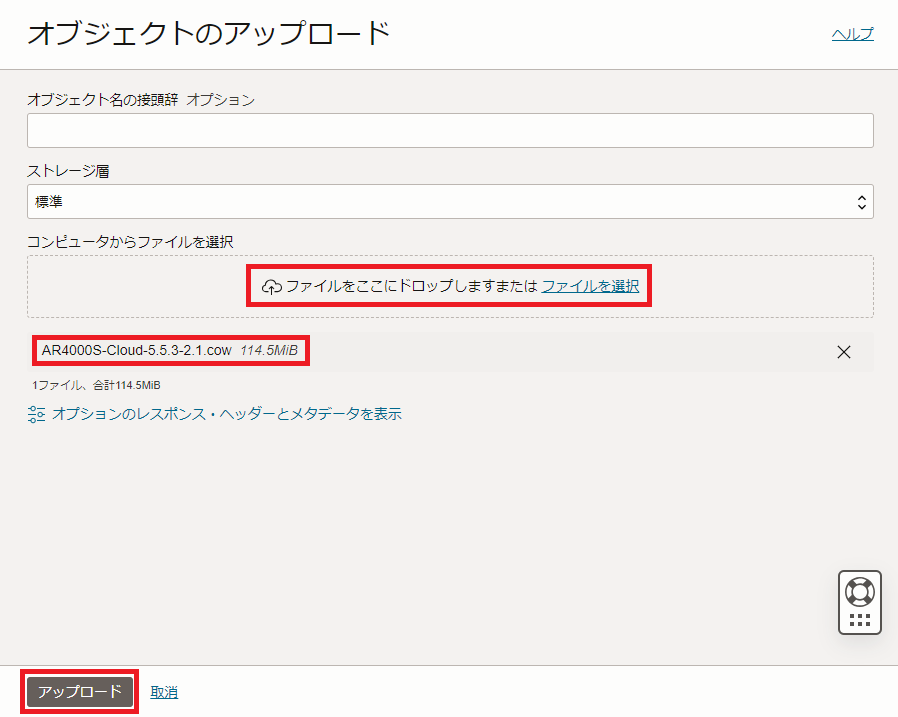This screenshot has height=717, width=898.
Task: Click the cloud upload icon in drop zone
Action: (272, 287)
